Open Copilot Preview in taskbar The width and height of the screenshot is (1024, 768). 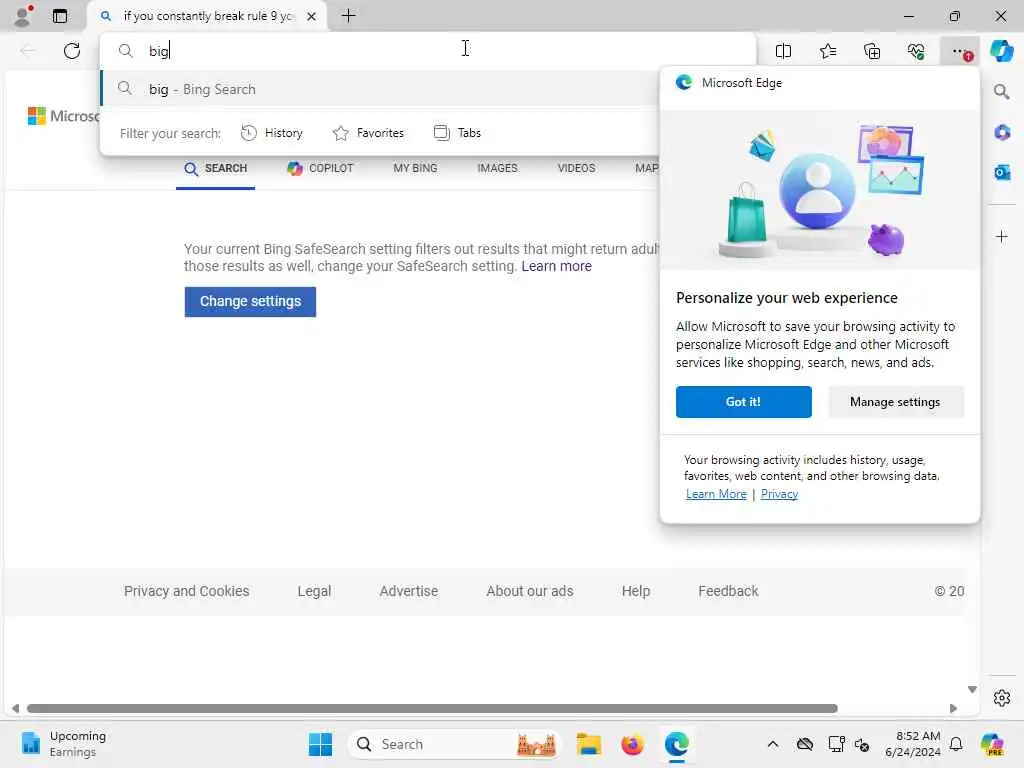pos(992,744)
